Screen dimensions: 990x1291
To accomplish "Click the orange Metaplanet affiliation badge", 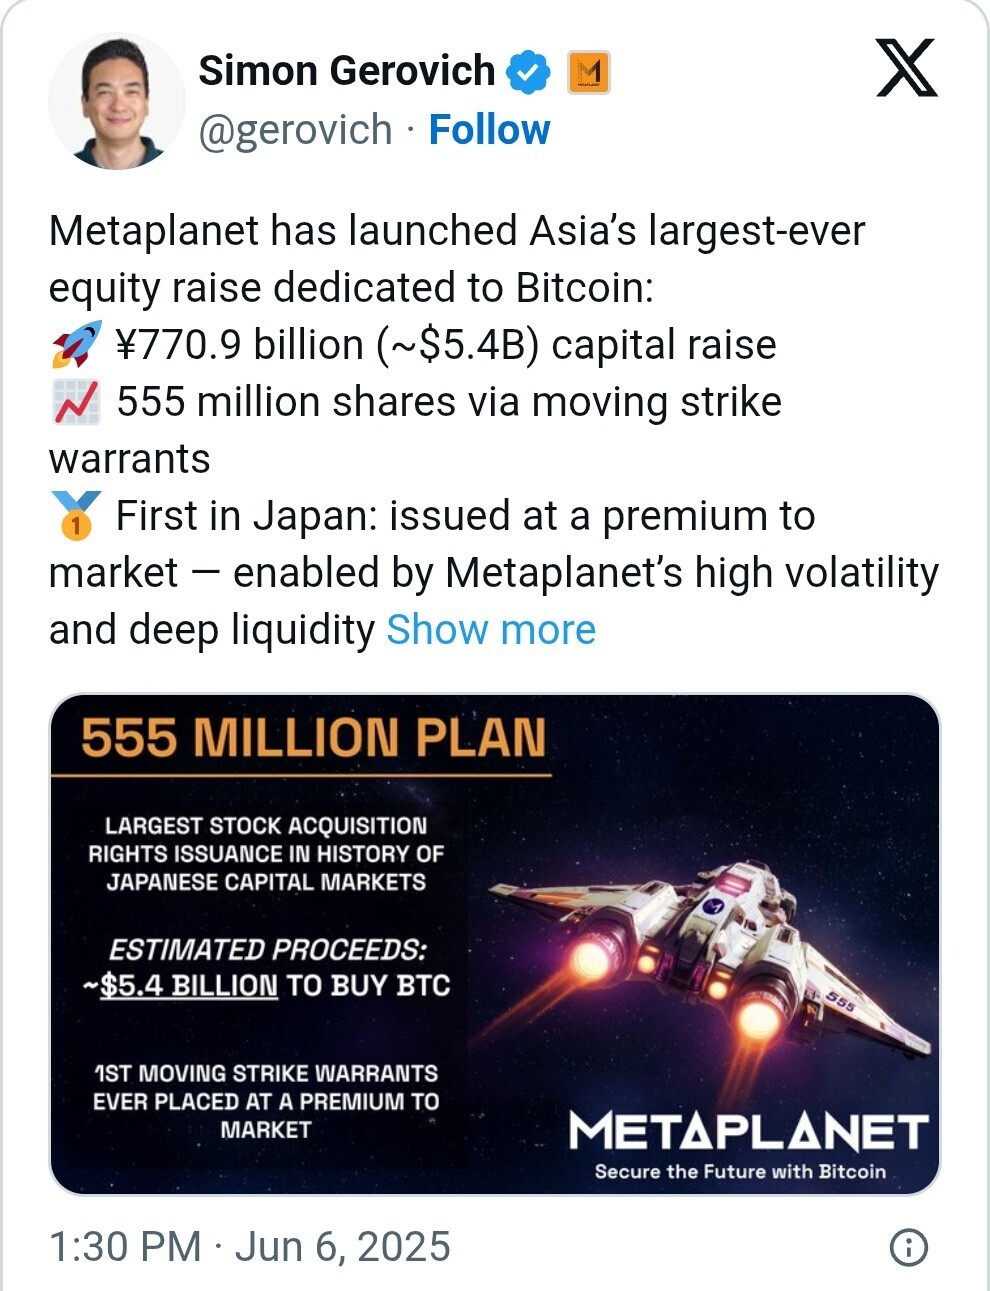I will pyautogui.click(x=589, y=72).
